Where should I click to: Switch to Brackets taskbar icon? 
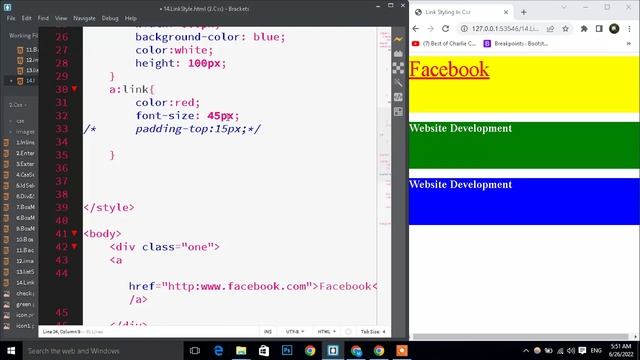coord(333,351)
